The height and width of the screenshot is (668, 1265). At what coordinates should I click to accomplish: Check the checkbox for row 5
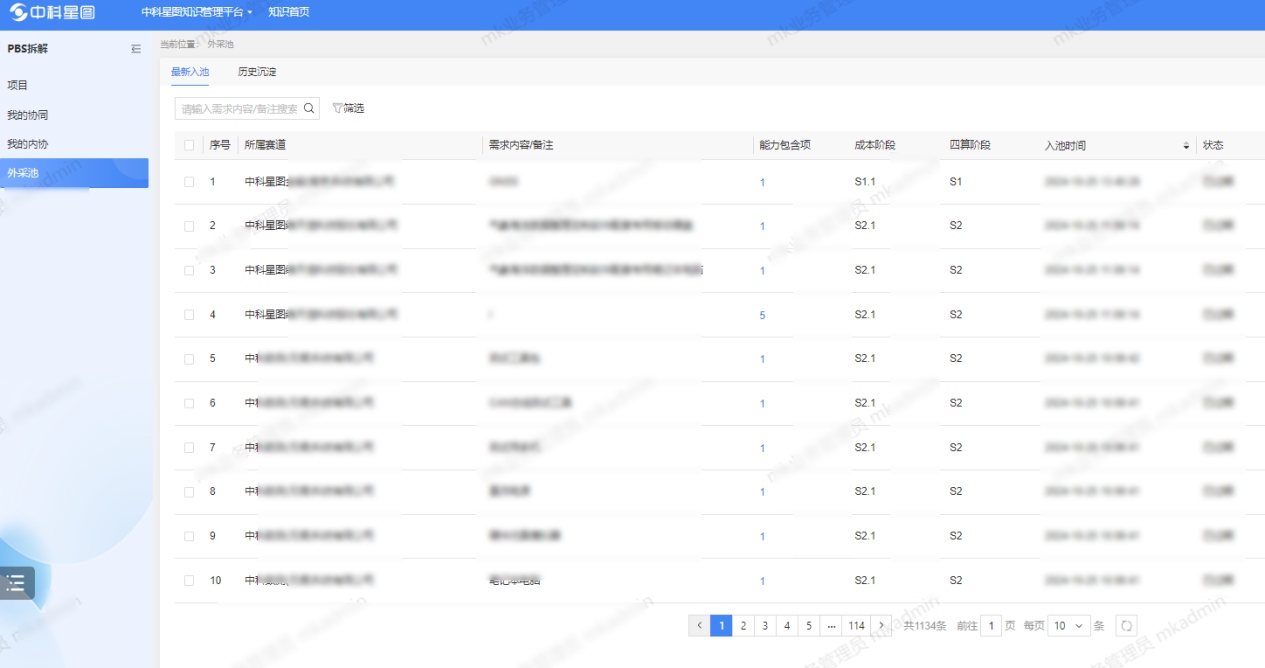coord(189,359)
